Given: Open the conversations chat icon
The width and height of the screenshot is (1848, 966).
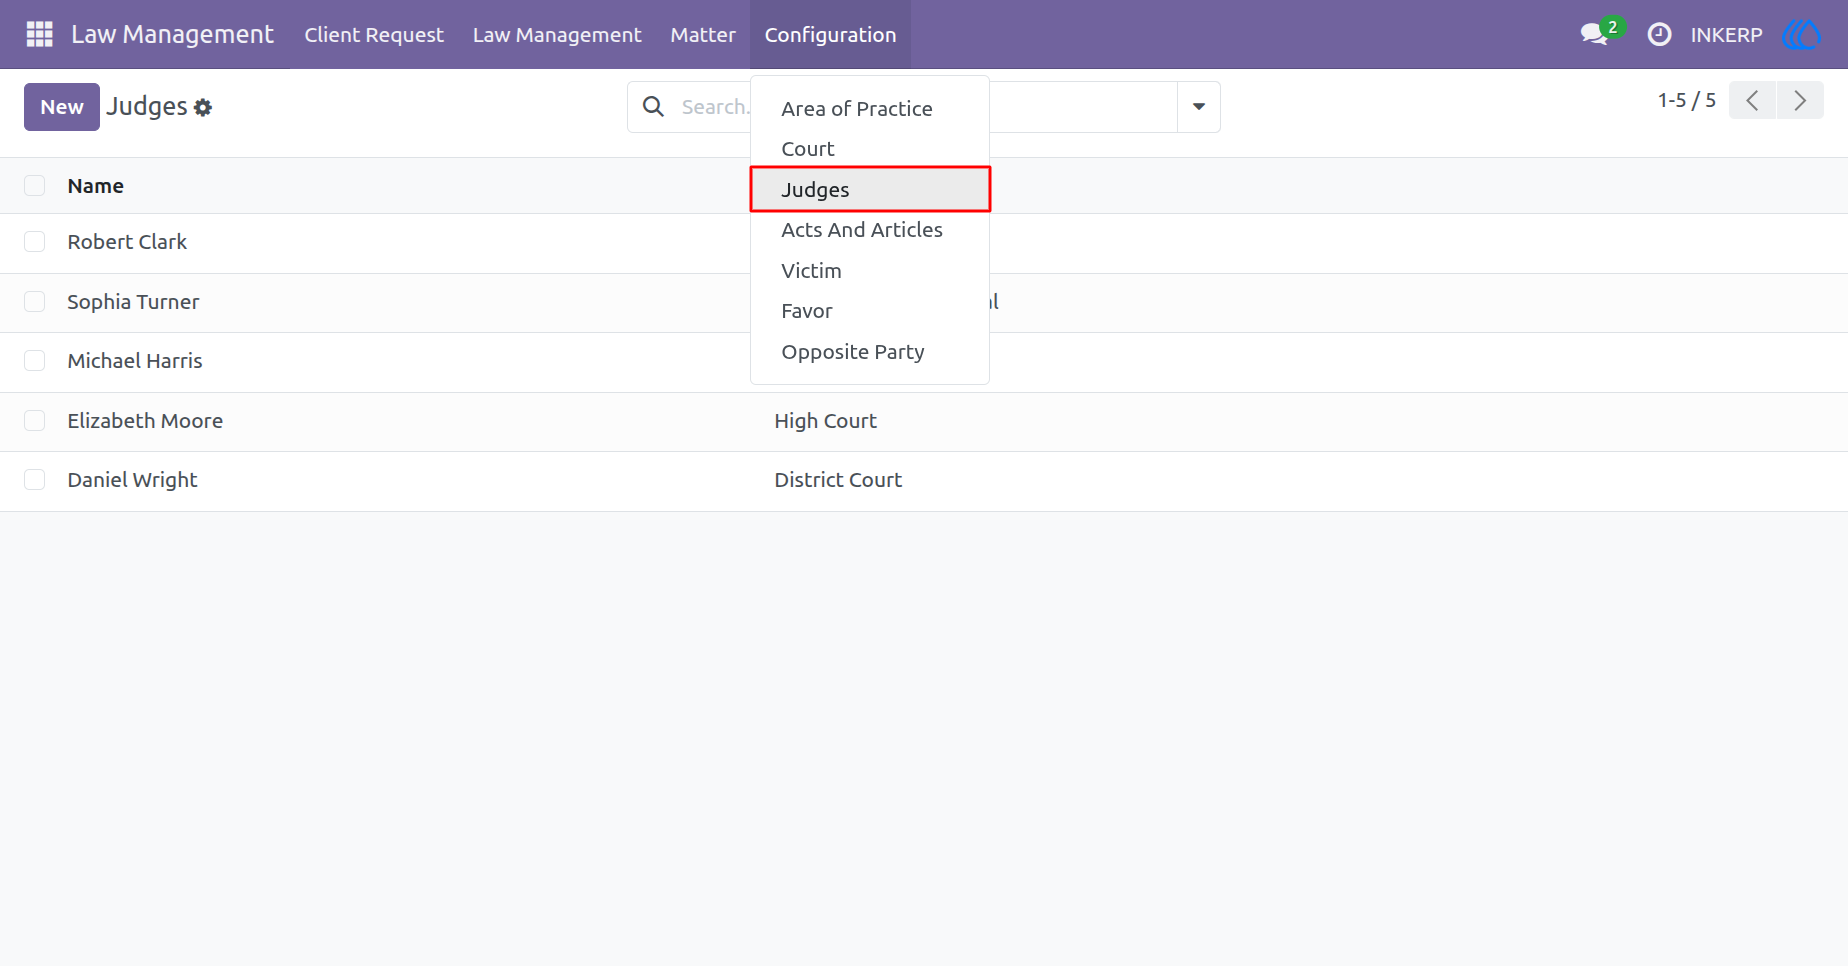Looking at the screenshot, I should point(1594,34).
